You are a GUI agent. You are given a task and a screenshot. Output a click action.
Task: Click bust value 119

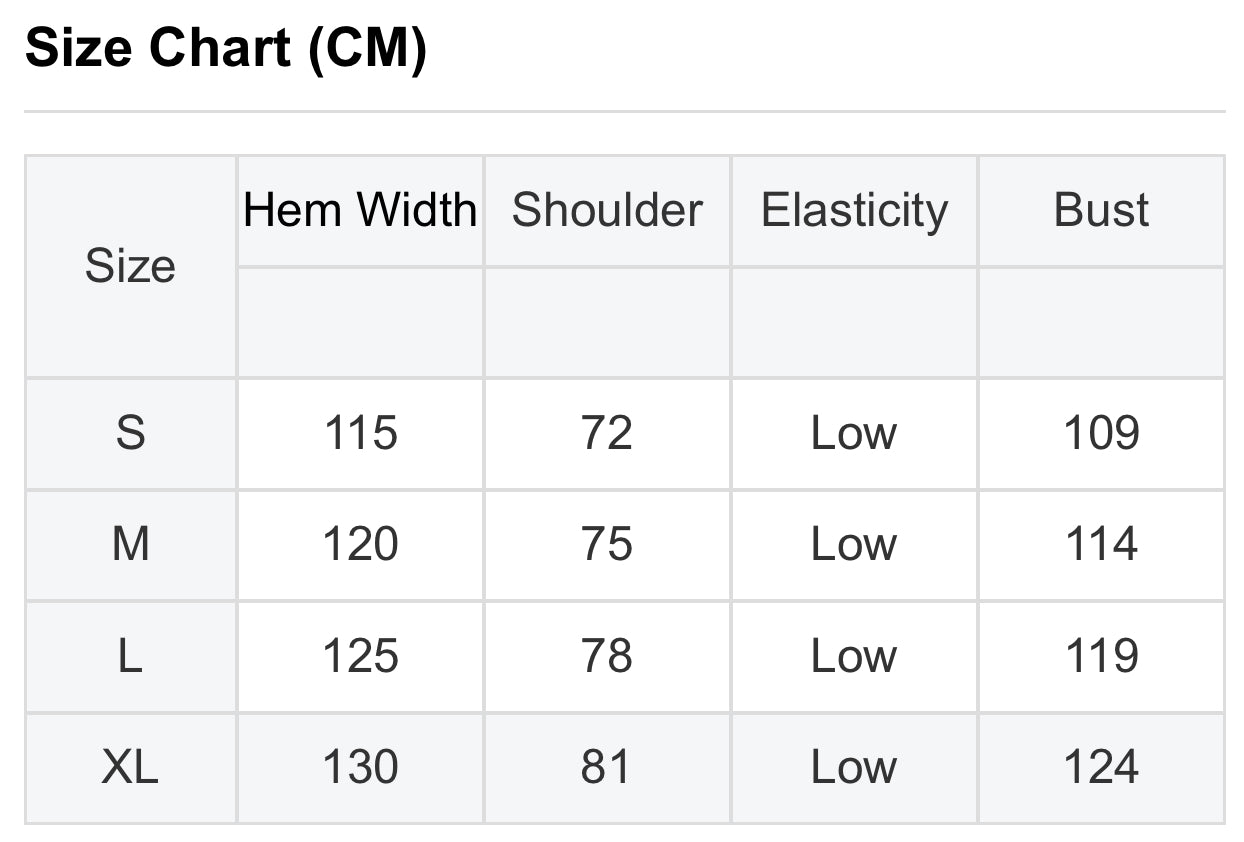pyautogui.click(x=1101, y=657)
